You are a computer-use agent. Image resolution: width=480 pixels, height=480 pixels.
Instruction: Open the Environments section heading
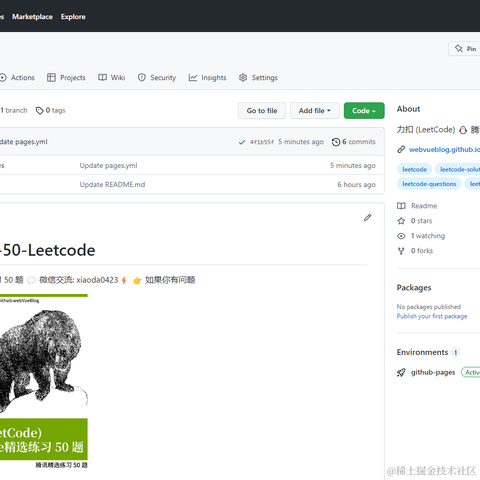tap(422, 352)
